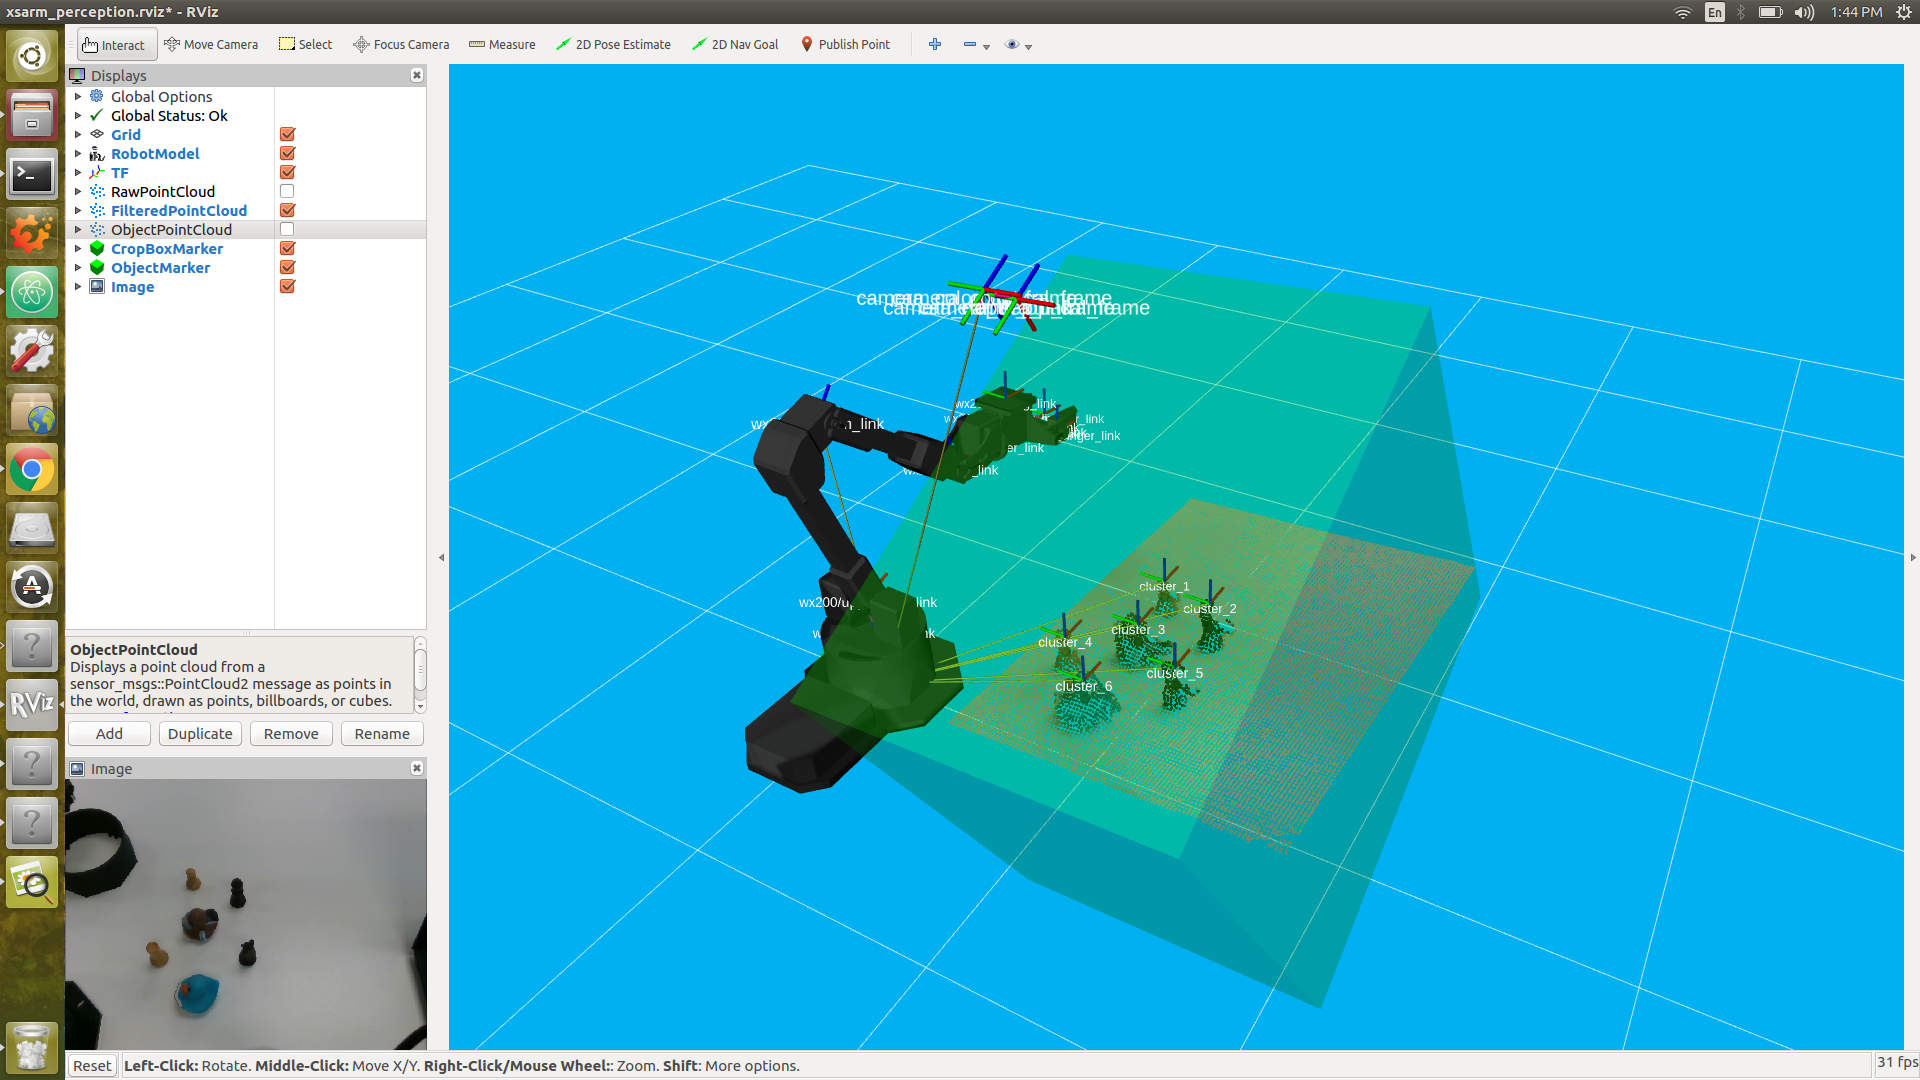Open the Atom editor launcher icon

tap(32, 293)
